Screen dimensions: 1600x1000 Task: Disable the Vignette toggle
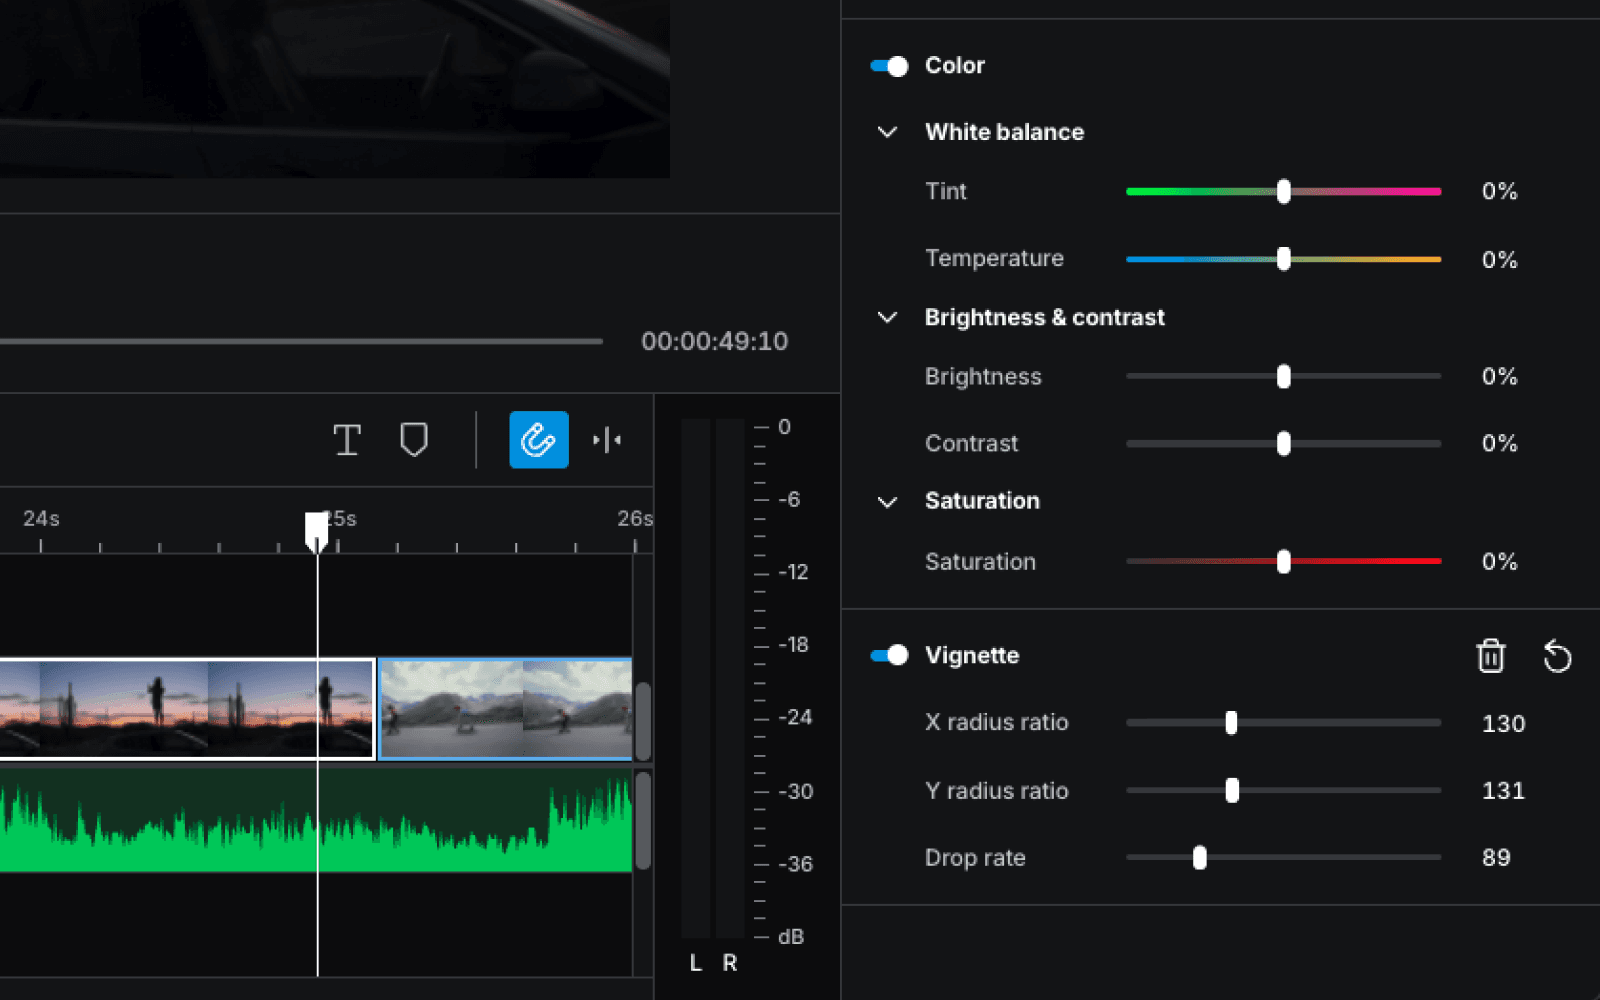pos(889,655)
